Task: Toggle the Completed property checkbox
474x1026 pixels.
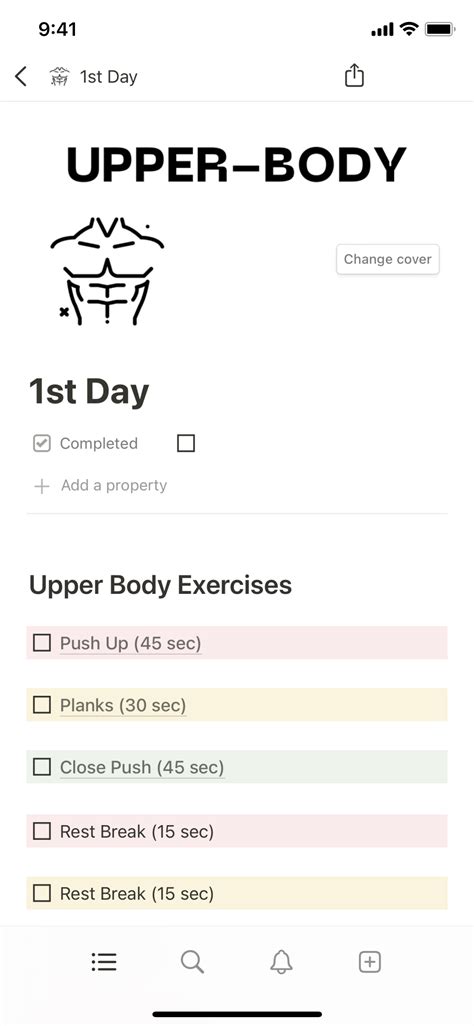Action: [186, 444]
